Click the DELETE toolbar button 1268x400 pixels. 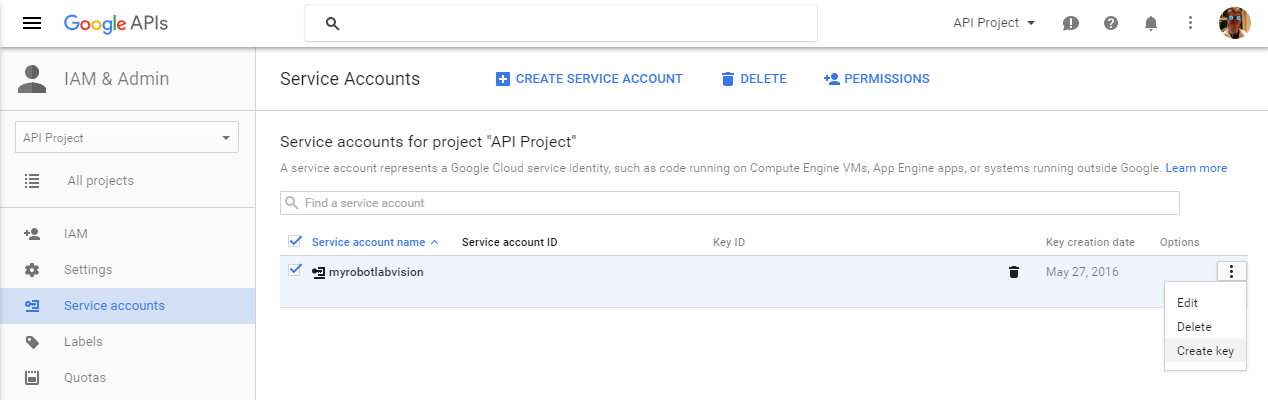point(753,79)
